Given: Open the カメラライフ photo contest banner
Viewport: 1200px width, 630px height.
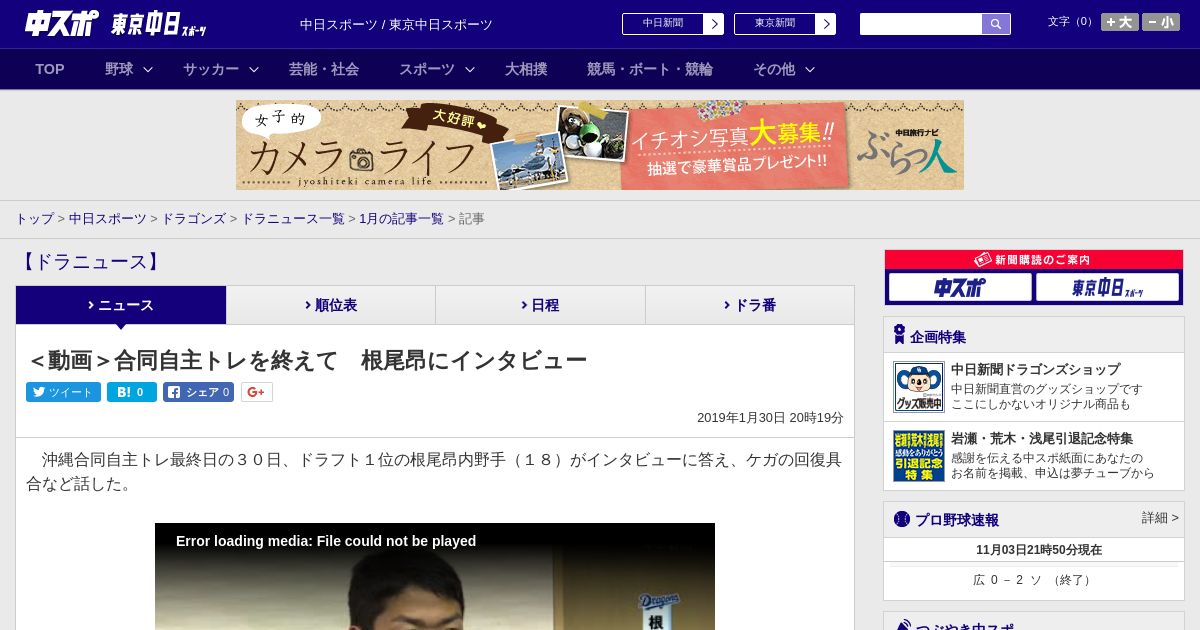Looking at the screenshot, I should pyautogui.click(x=600, y=145).
